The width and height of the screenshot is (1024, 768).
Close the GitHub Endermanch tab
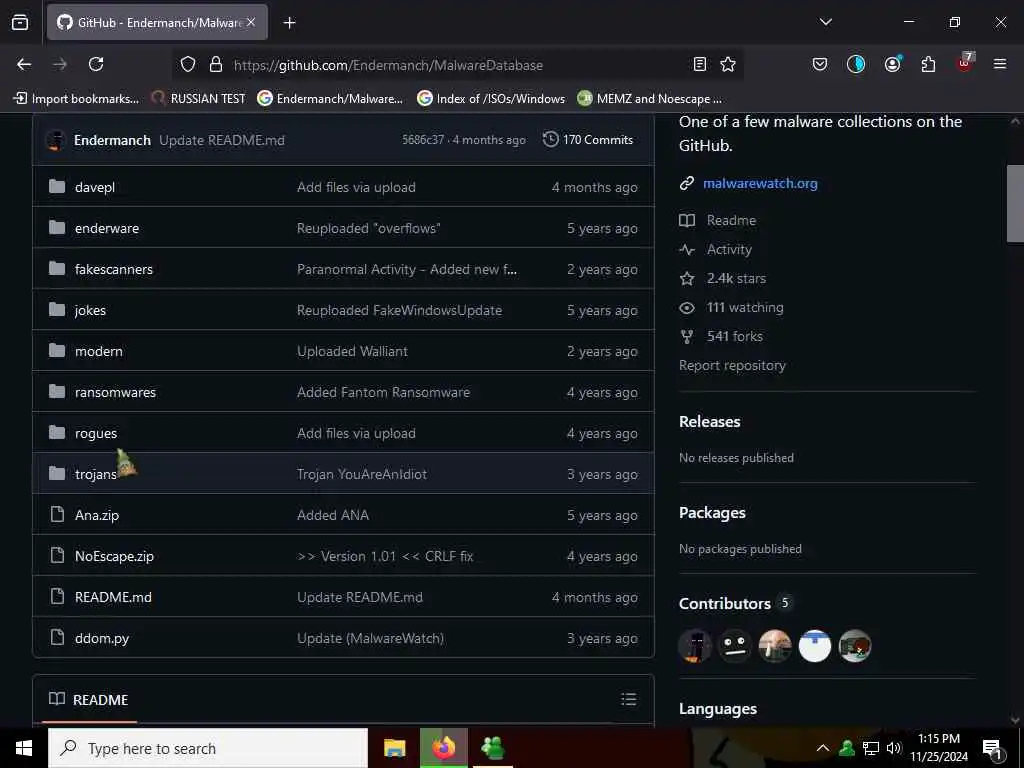click(251, 22)
